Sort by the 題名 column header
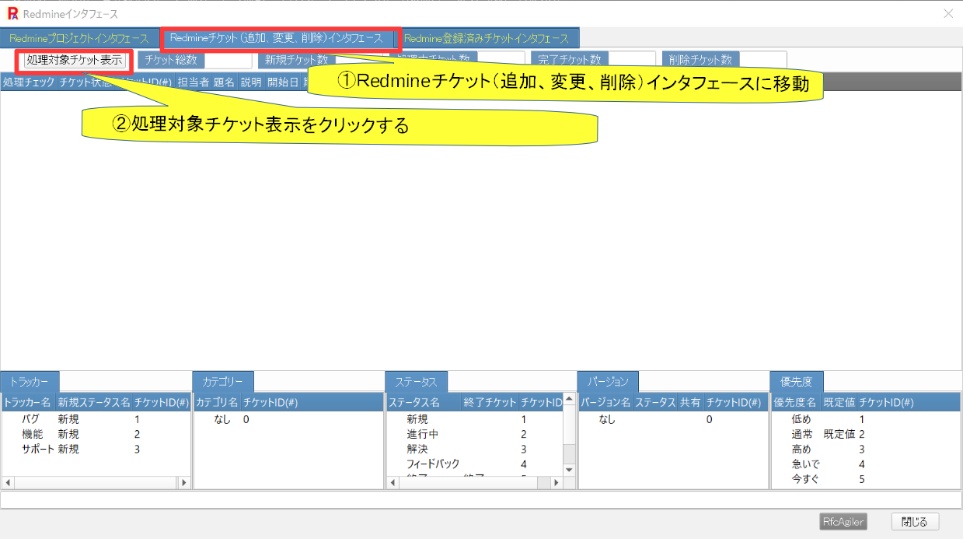 (x=224, y=82)
